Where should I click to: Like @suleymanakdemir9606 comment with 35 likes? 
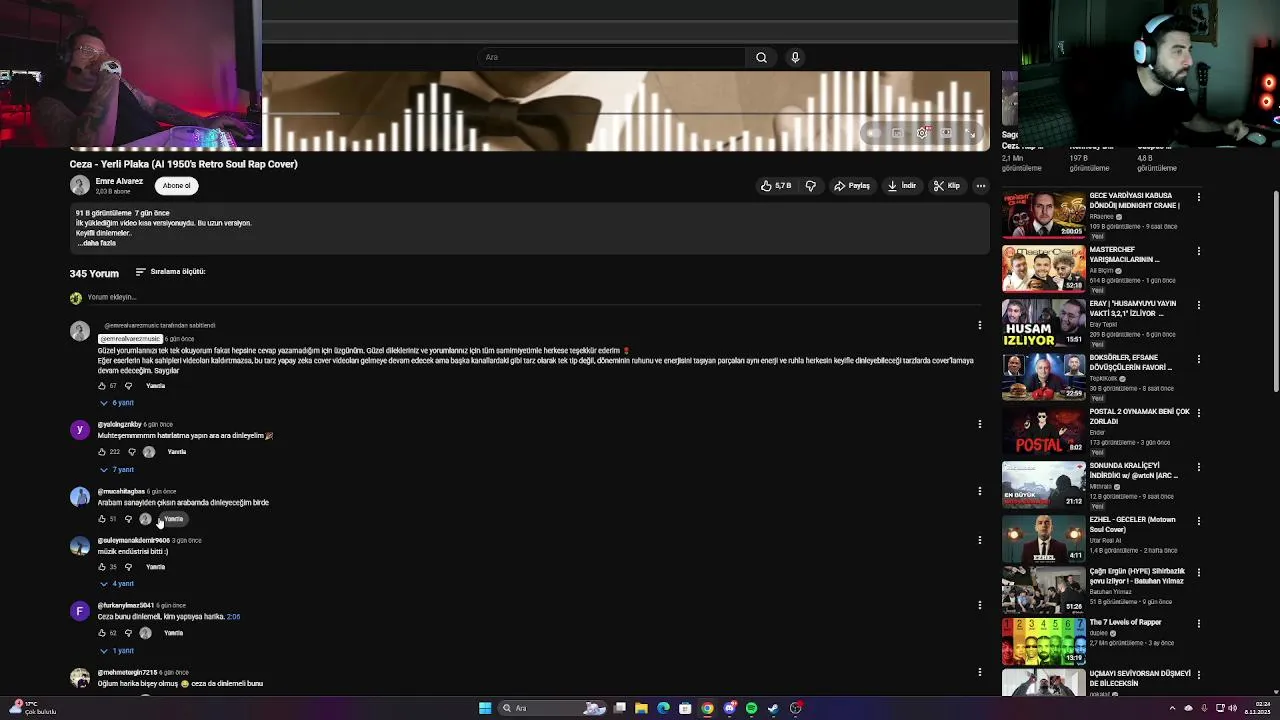(x=102, y=567)
